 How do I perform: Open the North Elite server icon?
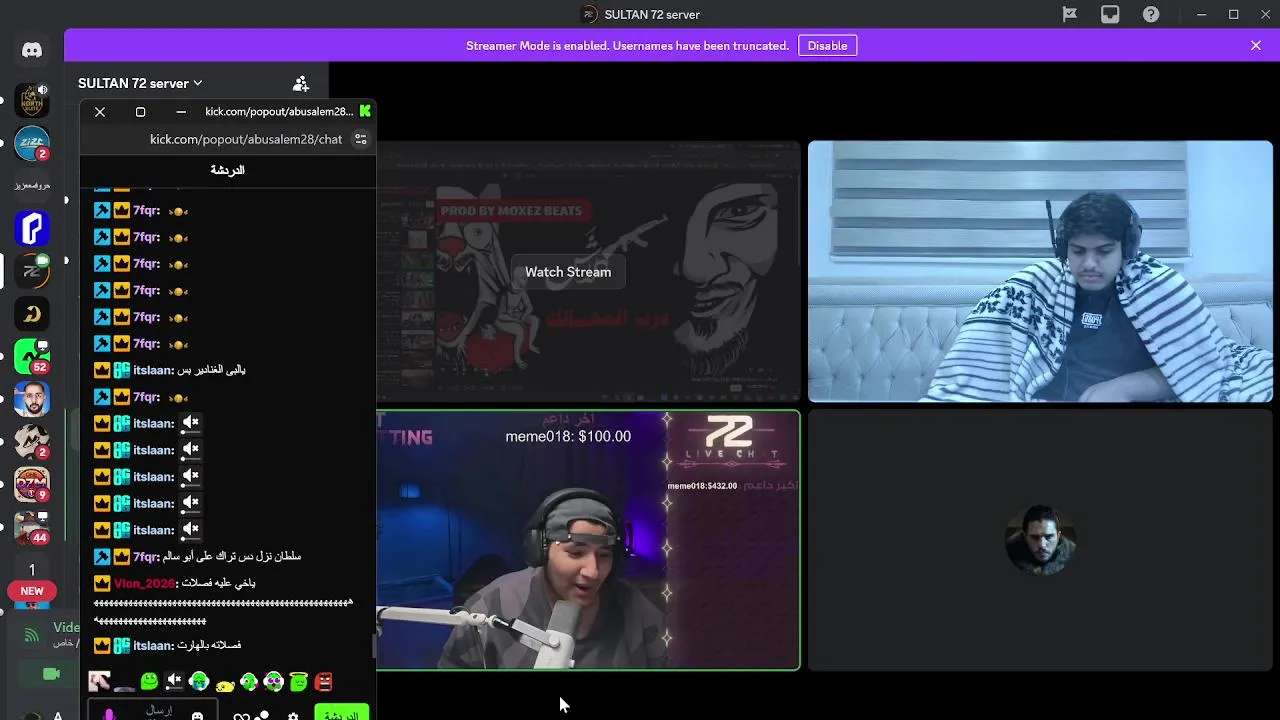32,101
